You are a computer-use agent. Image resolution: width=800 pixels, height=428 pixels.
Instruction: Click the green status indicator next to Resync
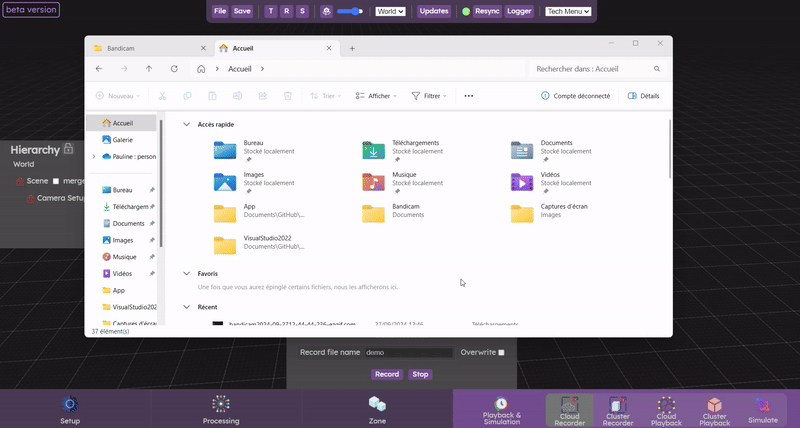(466, 11)
